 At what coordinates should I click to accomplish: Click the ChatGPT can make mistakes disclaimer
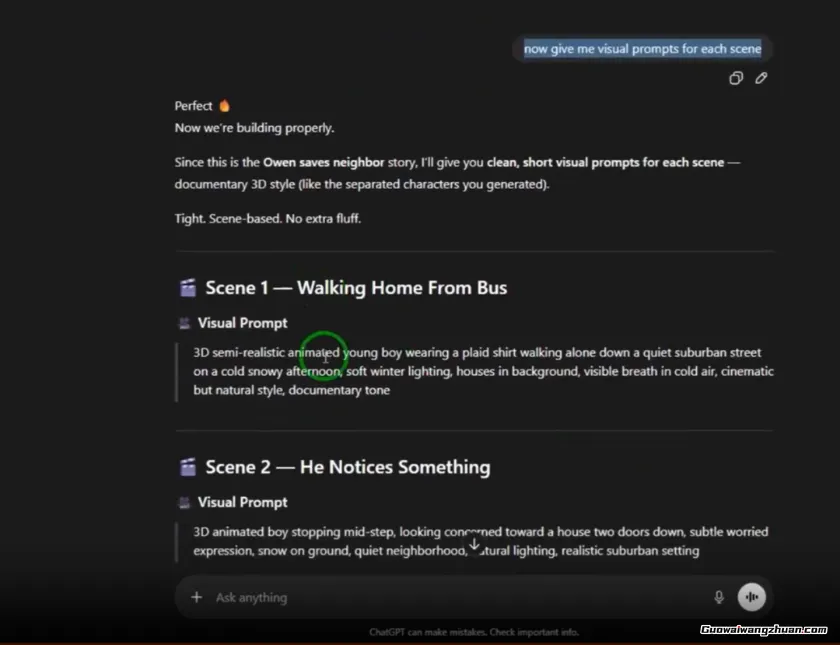pos(473,632)
